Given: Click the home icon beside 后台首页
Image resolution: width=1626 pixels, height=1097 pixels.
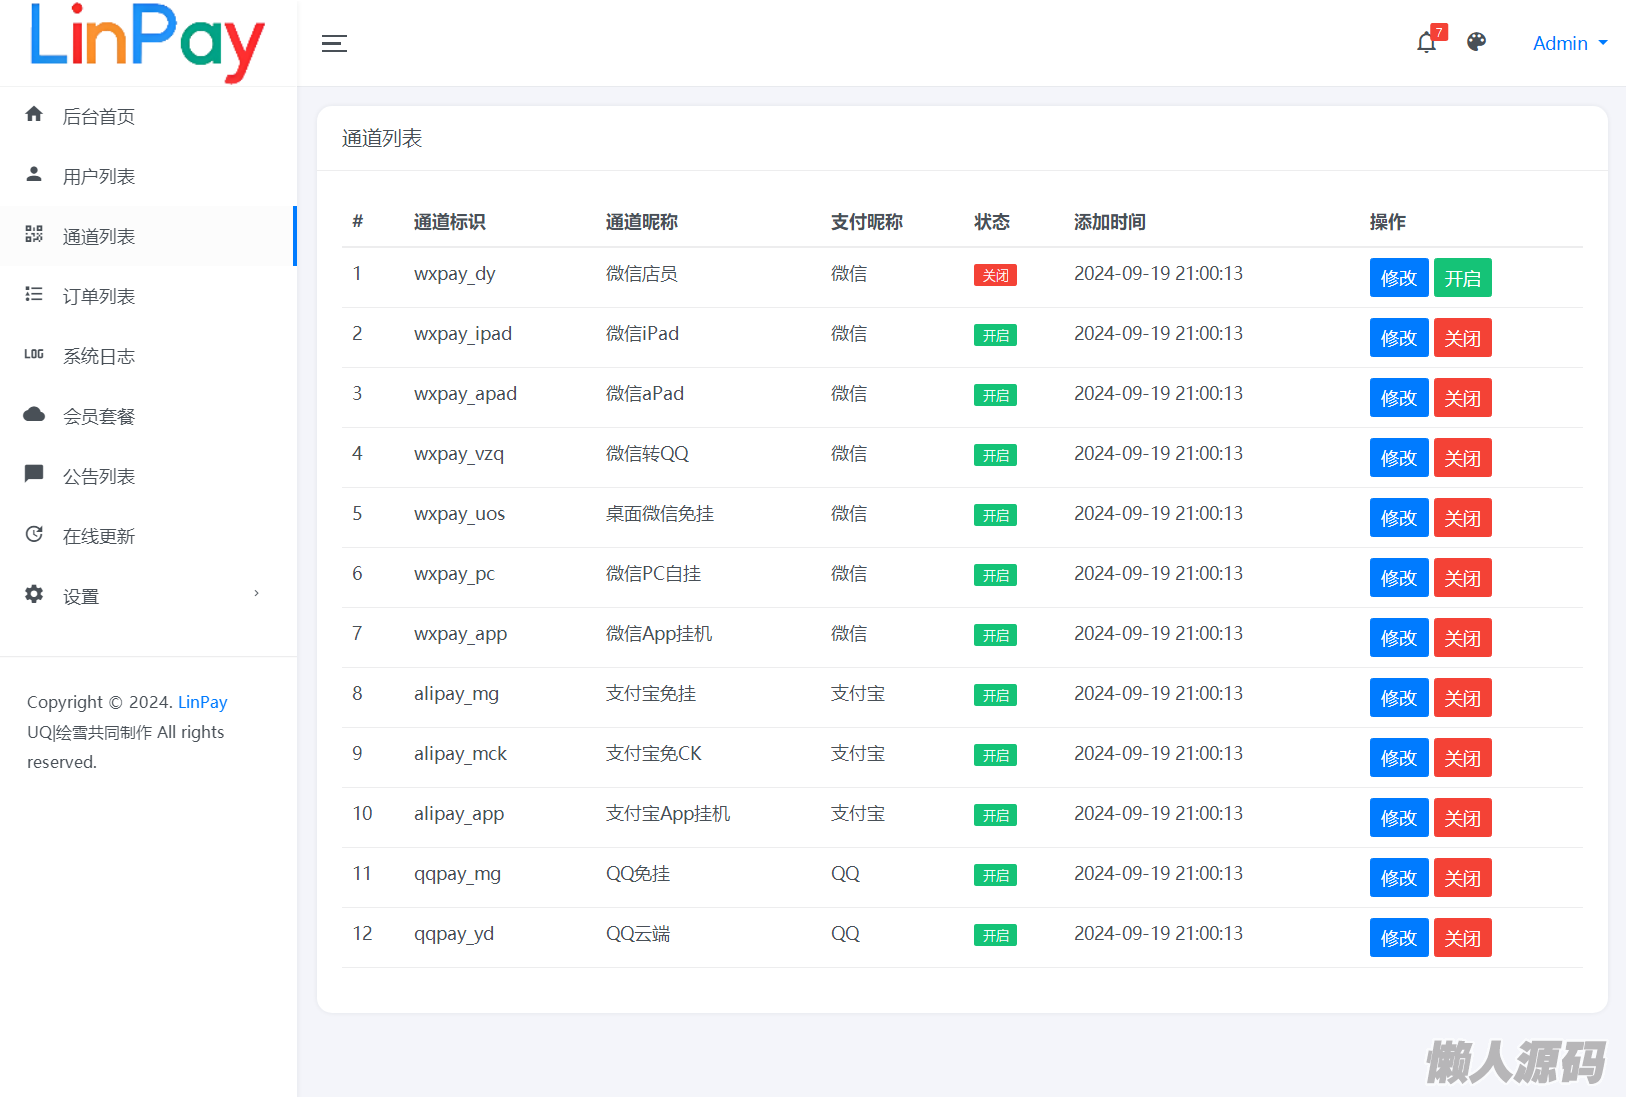Looking at the screenshot, I should (x=34, y=115).
